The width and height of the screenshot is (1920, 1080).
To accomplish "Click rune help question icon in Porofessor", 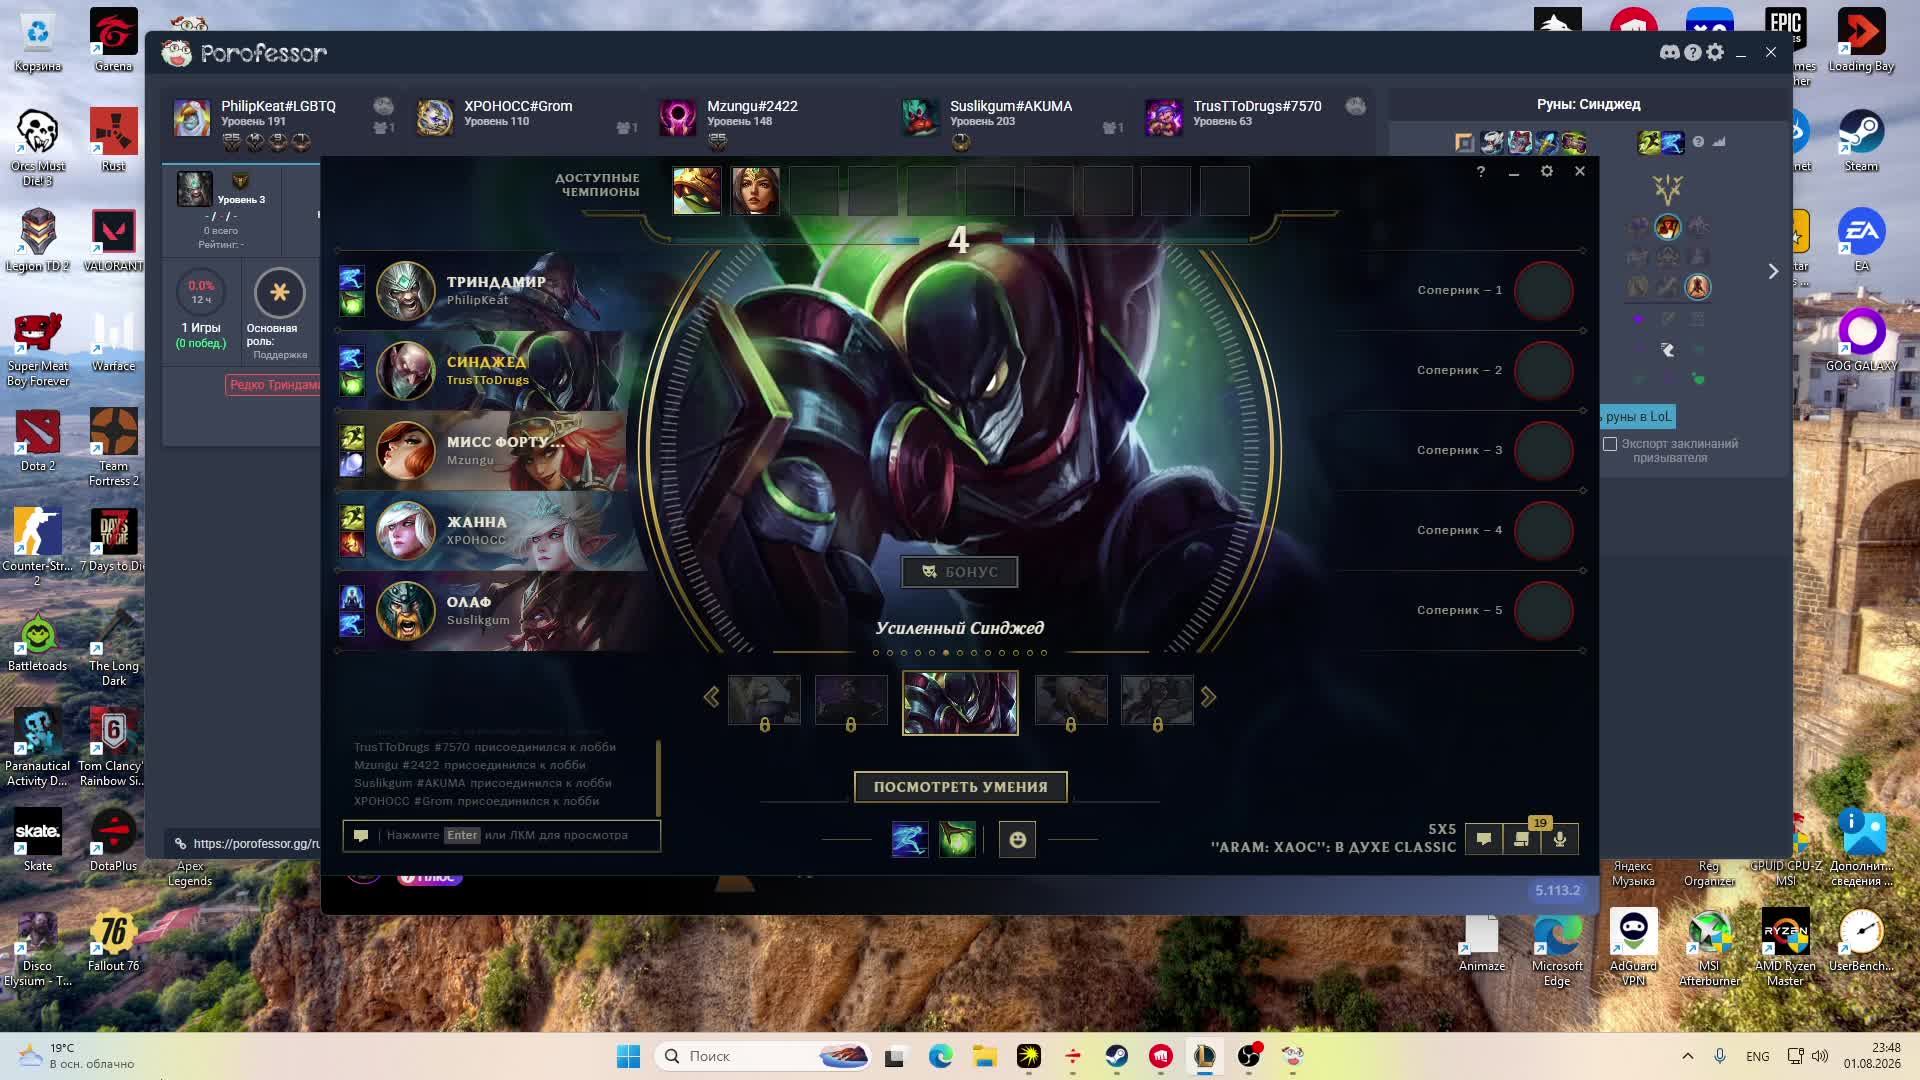I will click(1698, 142).
